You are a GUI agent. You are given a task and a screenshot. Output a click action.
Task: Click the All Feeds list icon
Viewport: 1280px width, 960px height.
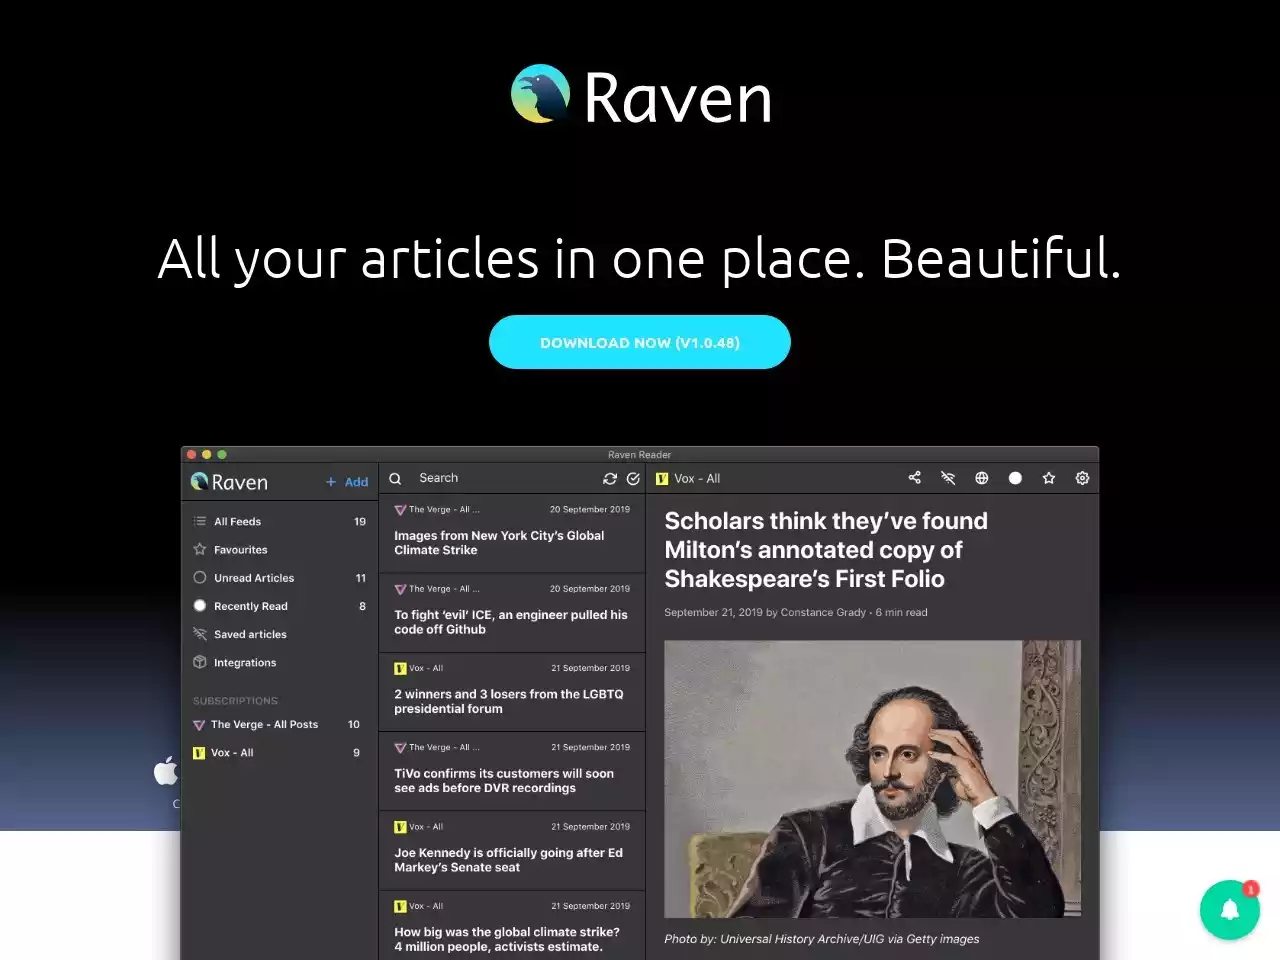(x=200, y=521)
